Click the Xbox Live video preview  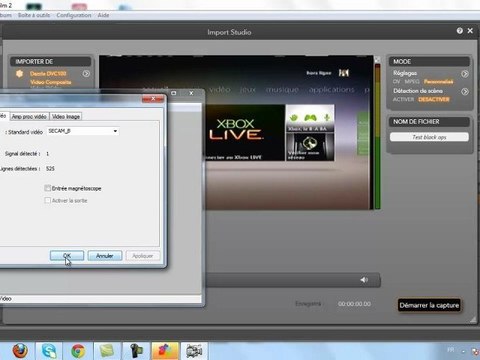(236, 132)
